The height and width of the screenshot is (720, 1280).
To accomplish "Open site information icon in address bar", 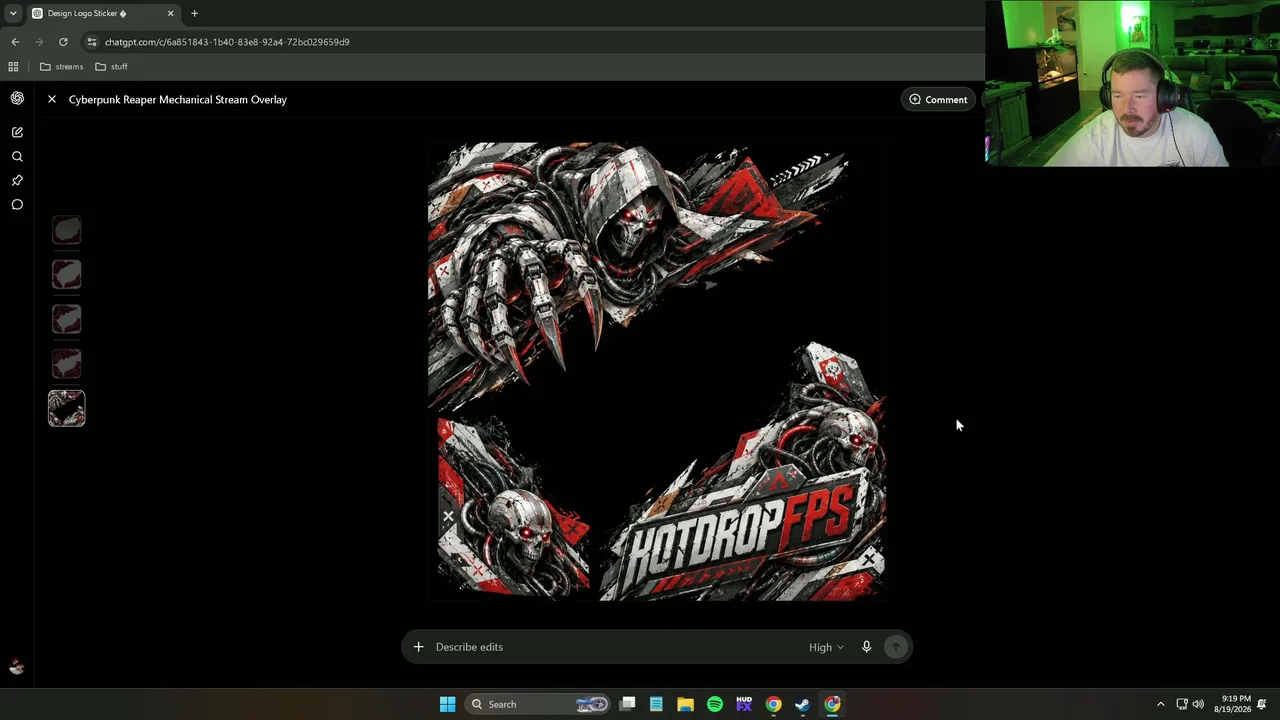I will tap(92, 42).
